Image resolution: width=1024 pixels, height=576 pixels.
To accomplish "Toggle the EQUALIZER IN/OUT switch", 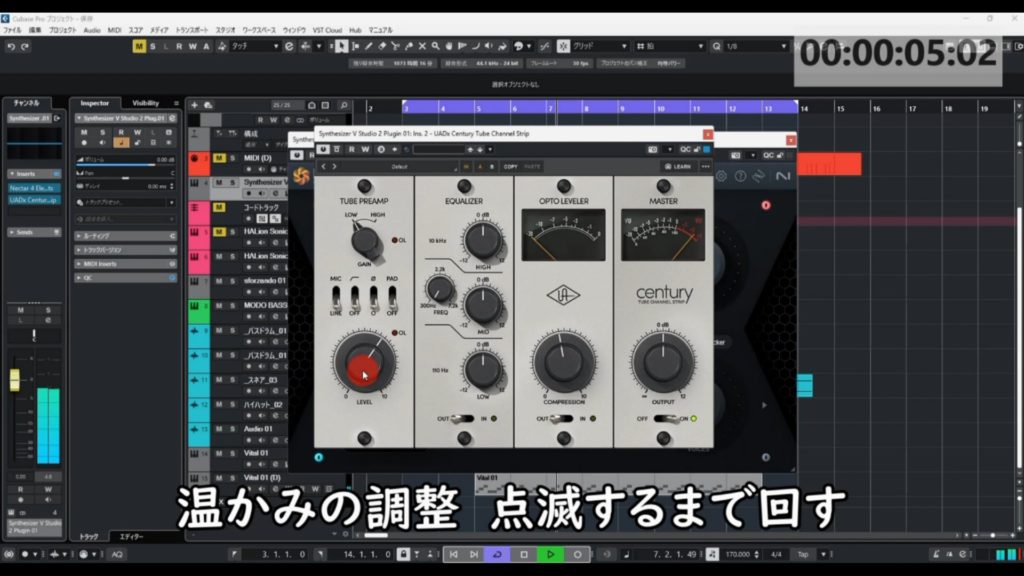I will (x=464, y=419).
